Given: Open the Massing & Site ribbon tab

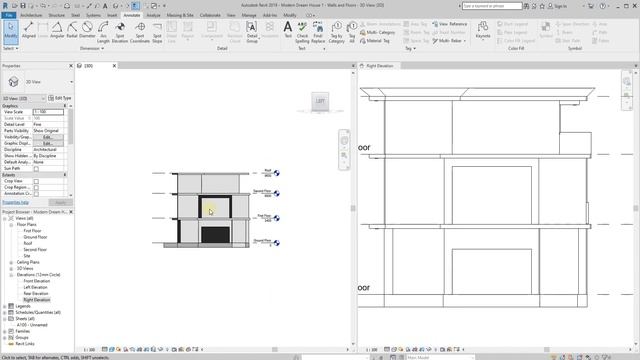Looking at the screenshot, I should pyautogui.click(x=180, y=15).
